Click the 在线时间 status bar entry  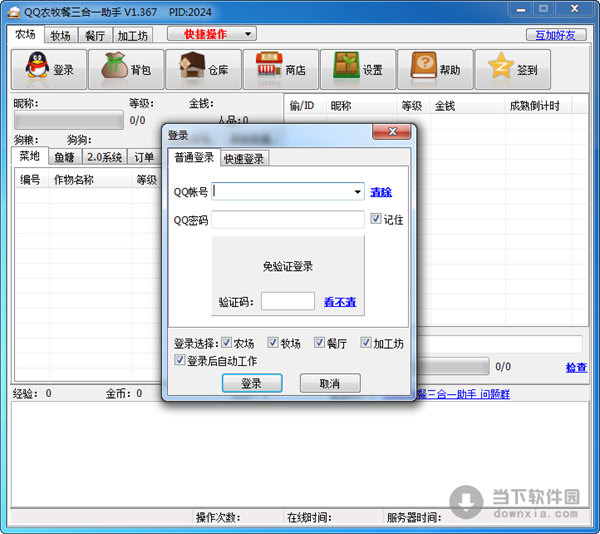click(309, 518)
